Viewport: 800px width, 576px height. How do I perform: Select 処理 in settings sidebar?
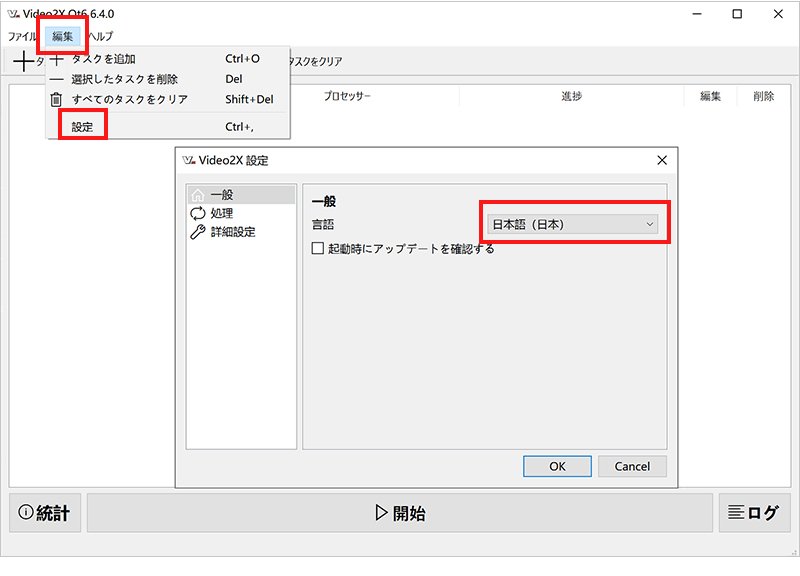click(x=241, y=213)
